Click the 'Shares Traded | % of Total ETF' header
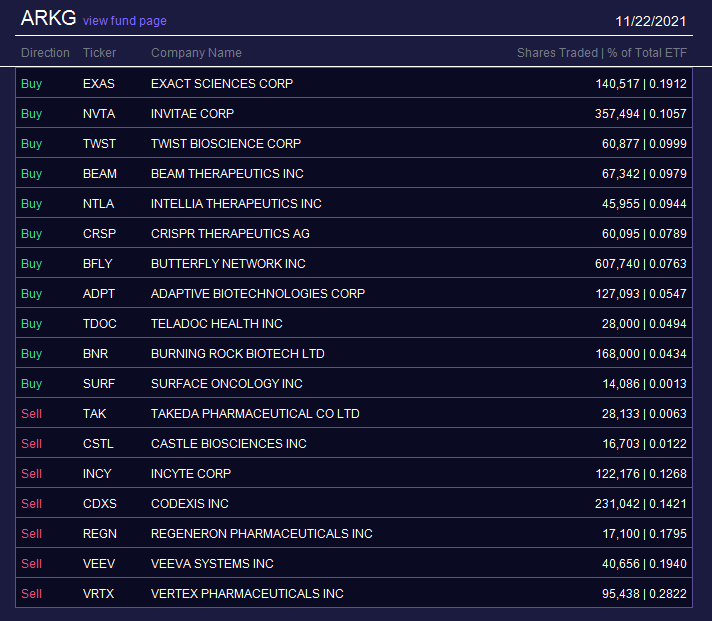This screenshot has width=712, height=621. (602, 53)
